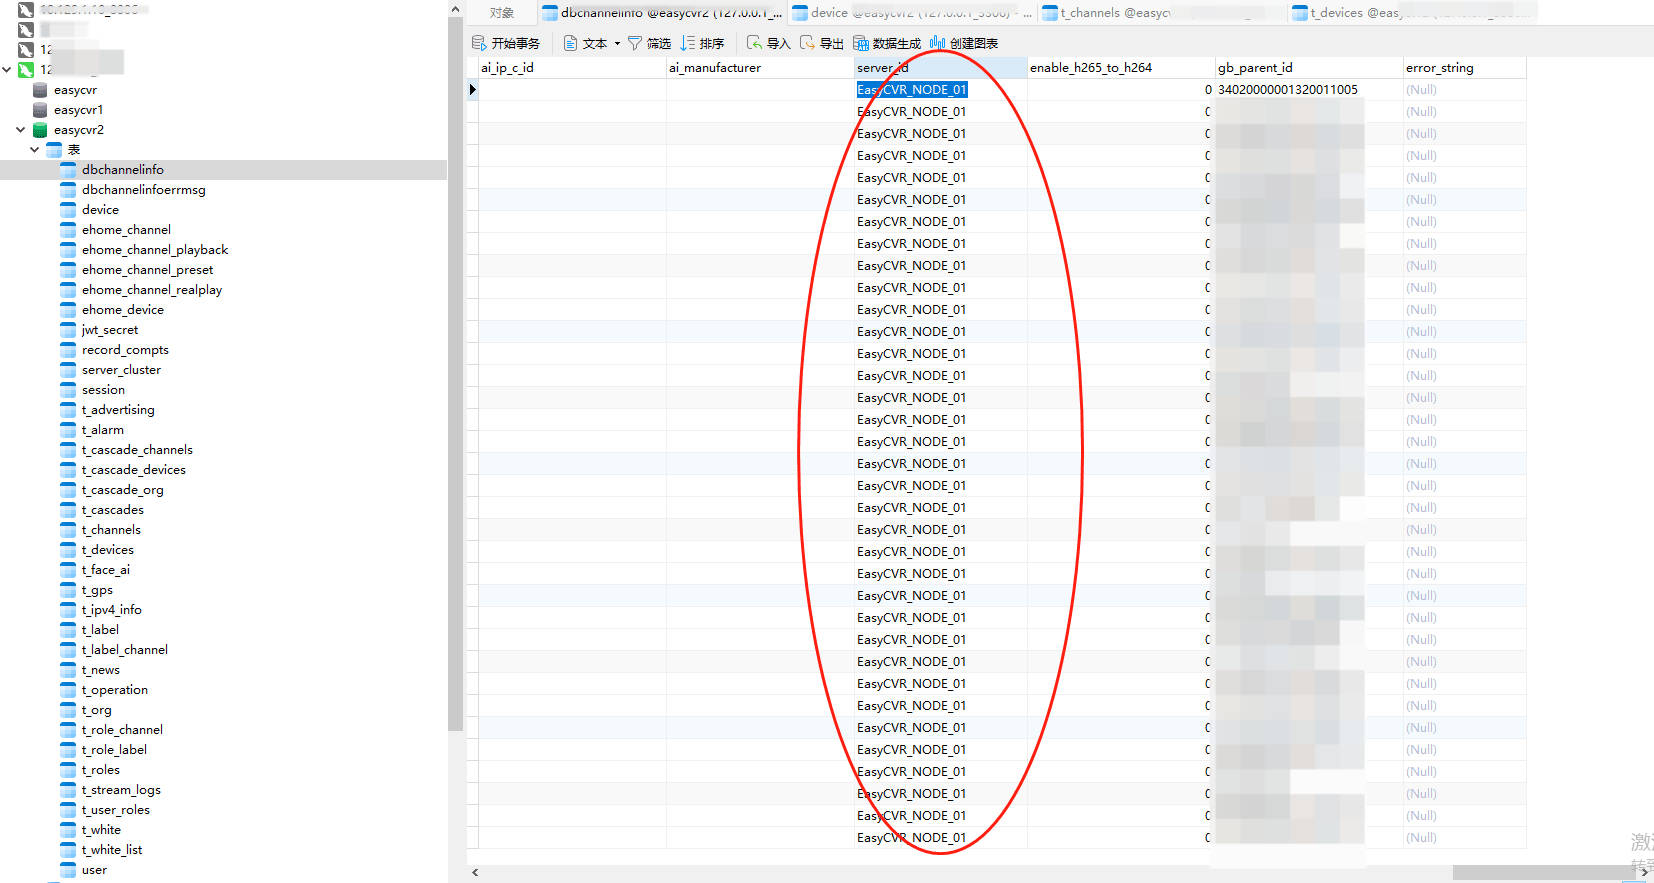Select the t_cascade_devices table
Image resolution: width=1654 pixels, height=883 pixels.
pos(134,470)
